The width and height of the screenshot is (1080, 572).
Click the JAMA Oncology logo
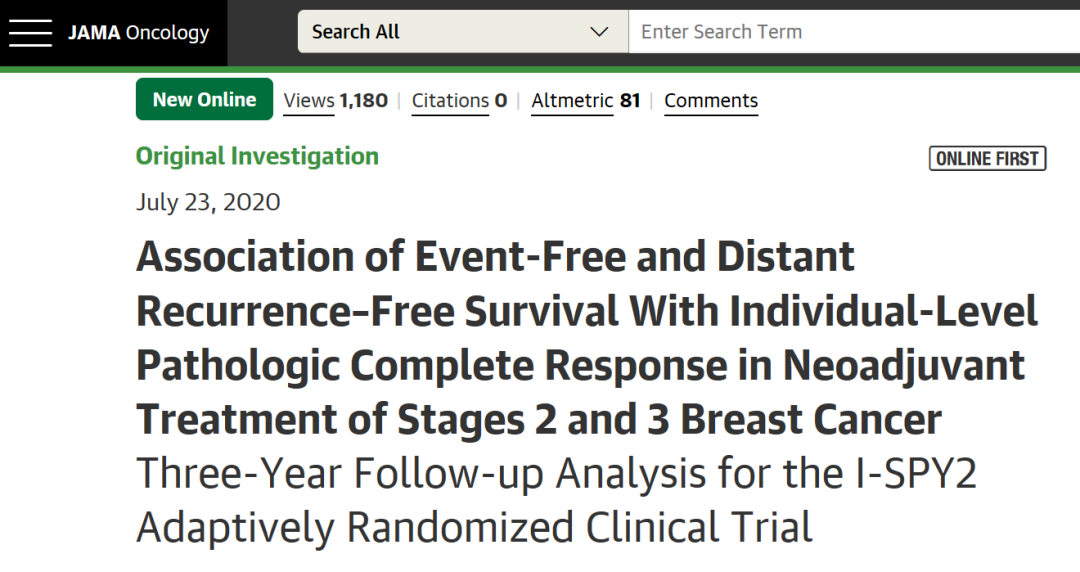pyautogui.click(x=138, y=33)
